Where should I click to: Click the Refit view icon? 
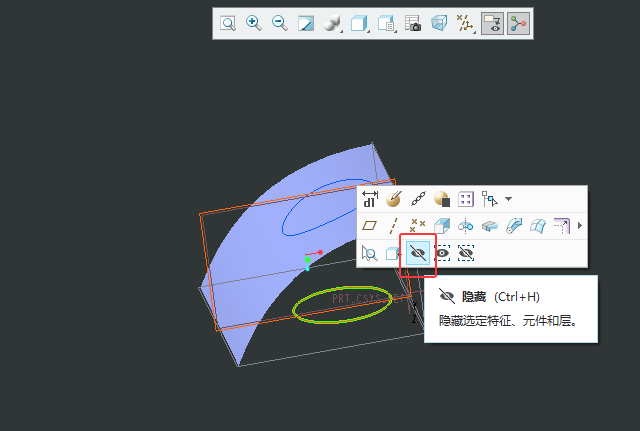coord(228,23)
